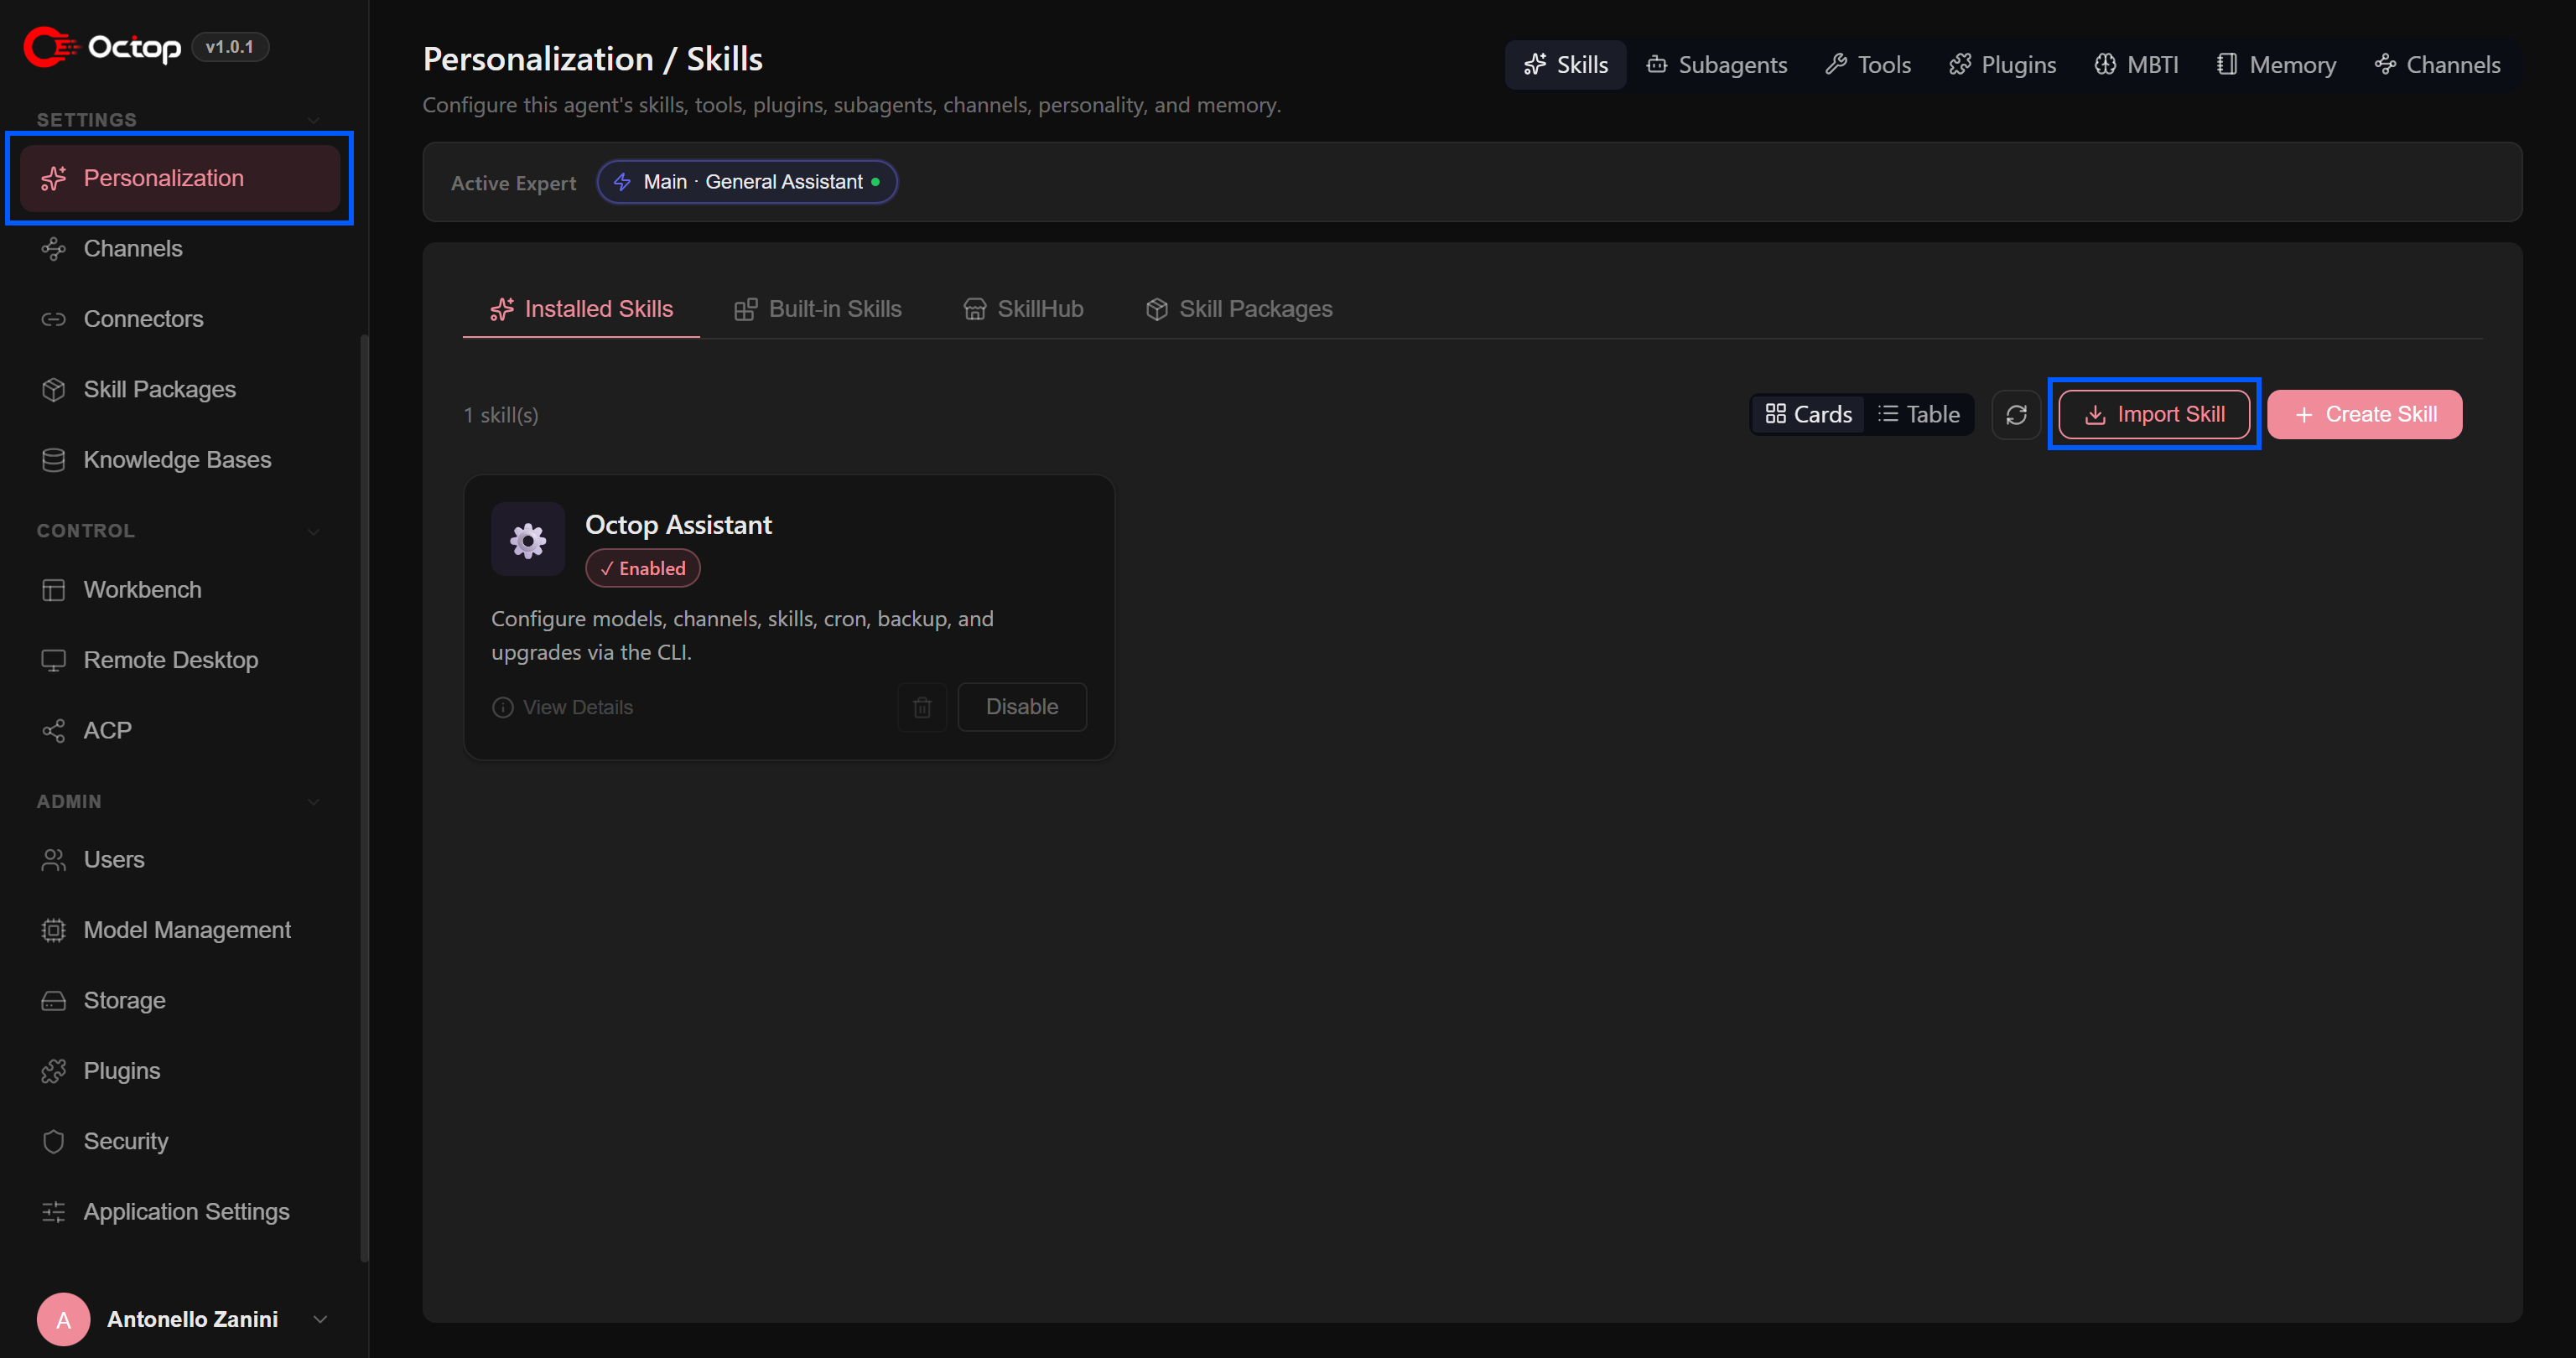The height and width of the screenshot is (1358, 2576).
Task: Click the trash icon on Octop Assistant card
Action: pos(922,707)
